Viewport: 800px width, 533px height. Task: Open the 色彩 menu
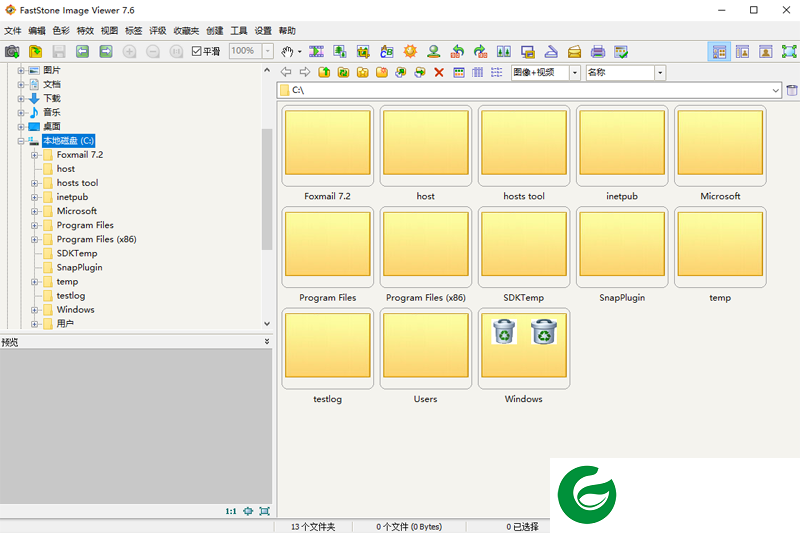[61, 31]
